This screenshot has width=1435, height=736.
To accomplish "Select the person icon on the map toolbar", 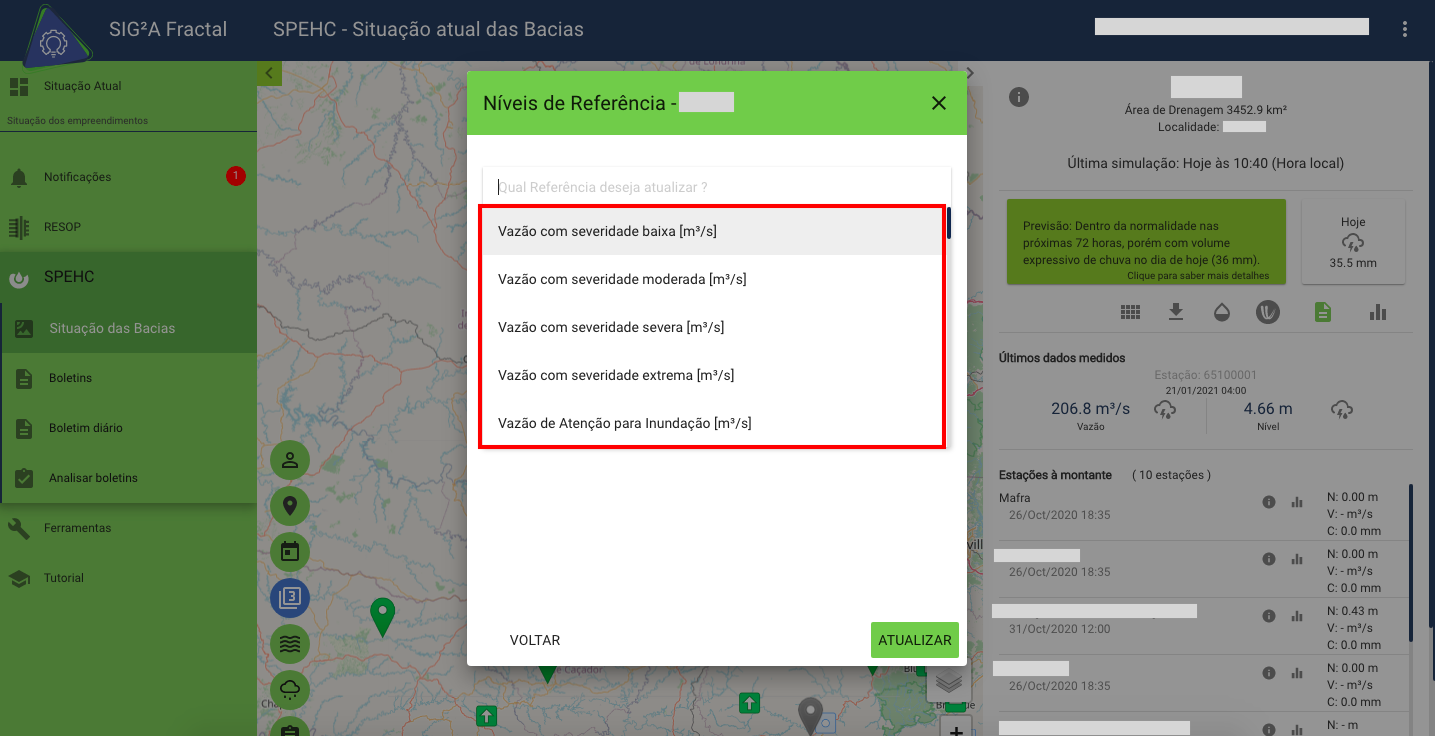I will [x=289, y=459].
